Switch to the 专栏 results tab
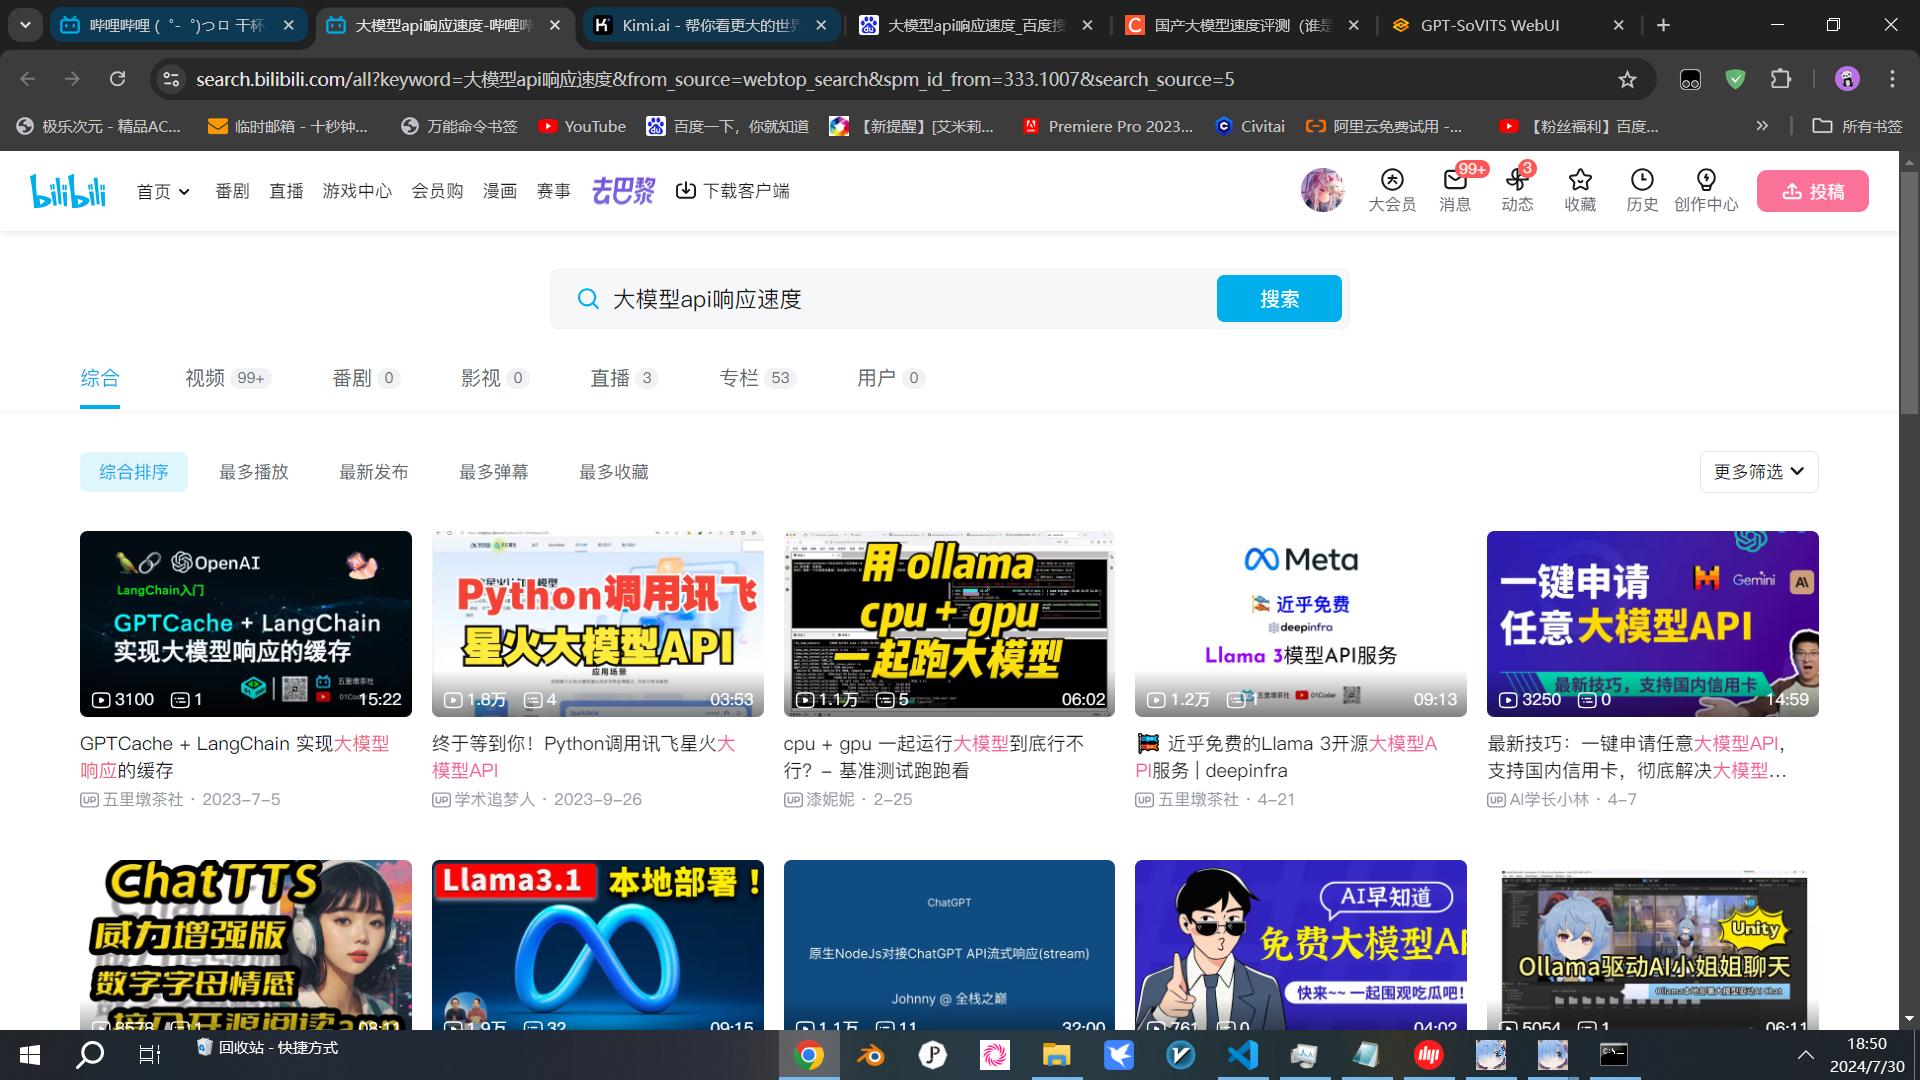 click(757, 378)
